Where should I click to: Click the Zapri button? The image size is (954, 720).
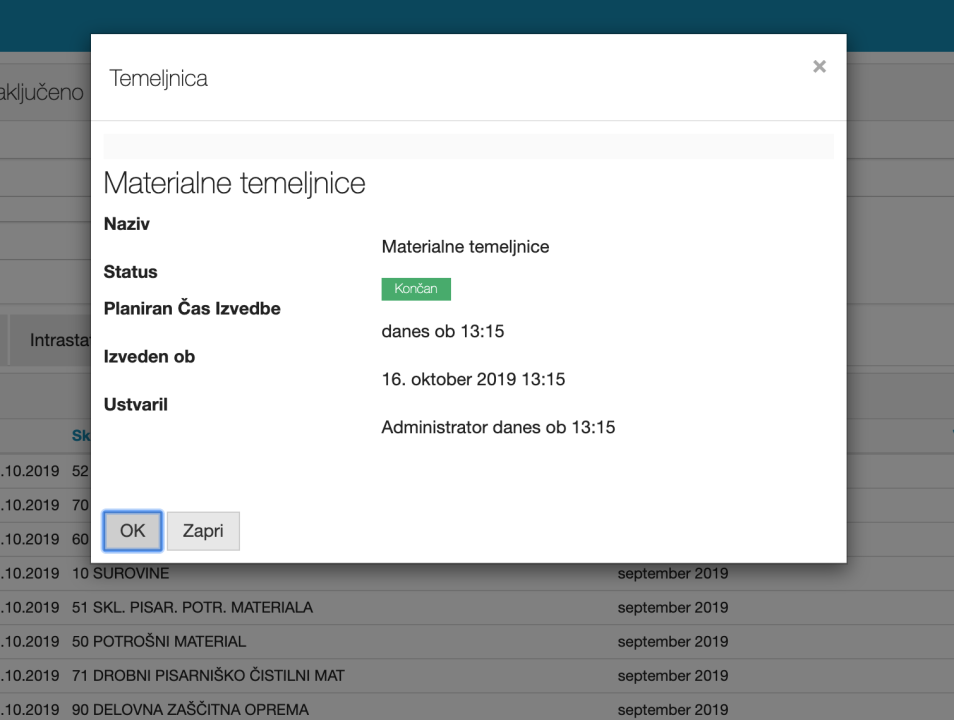[x=203, y=531]
